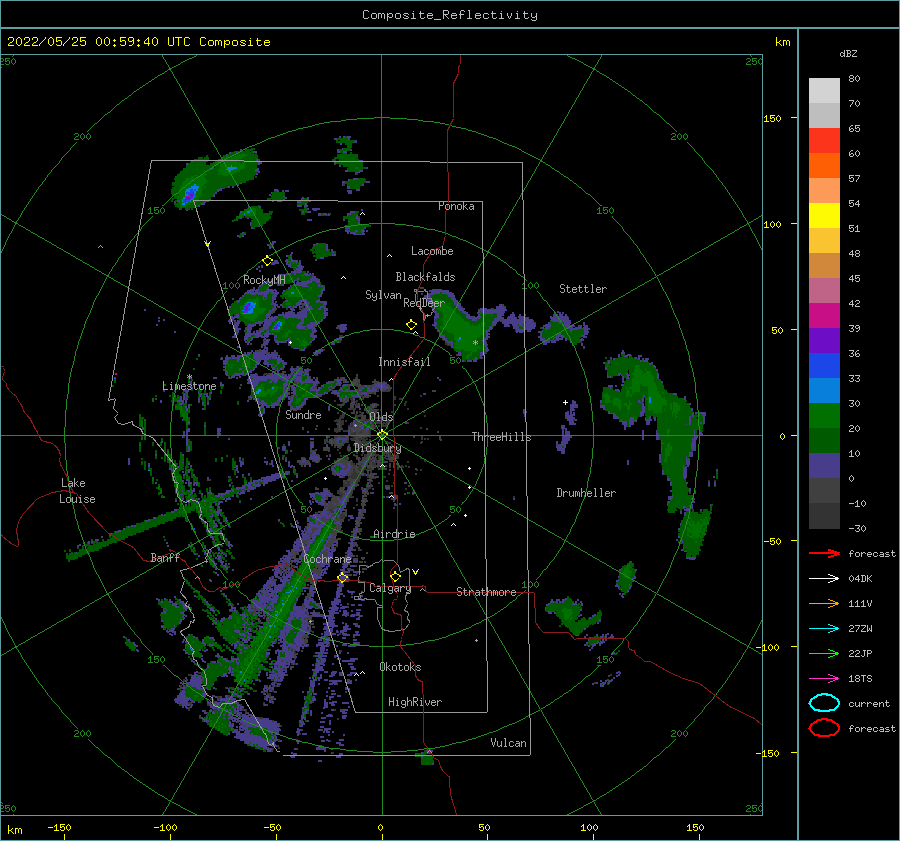Select the blue 36-33 dBZ swatch
Screen dimensions: 900x841
pyautogui.click(x=824, y=366)
